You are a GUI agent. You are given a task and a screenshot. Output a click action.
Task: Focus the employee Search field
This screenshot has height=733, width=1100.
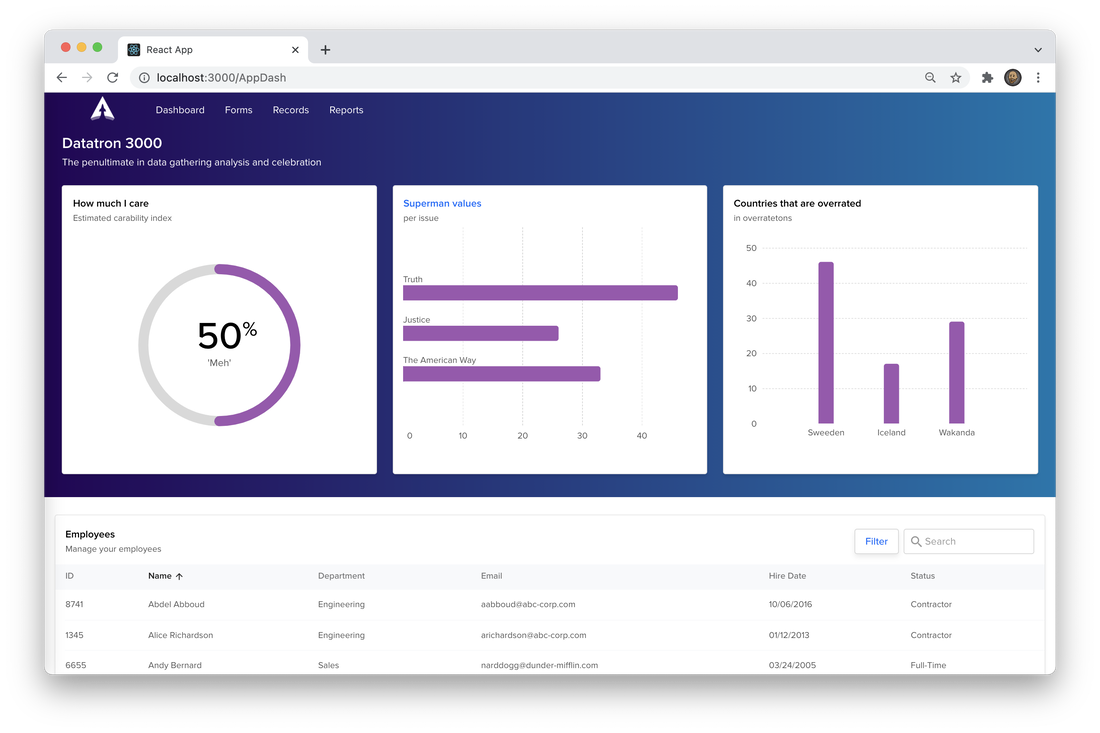969,542
